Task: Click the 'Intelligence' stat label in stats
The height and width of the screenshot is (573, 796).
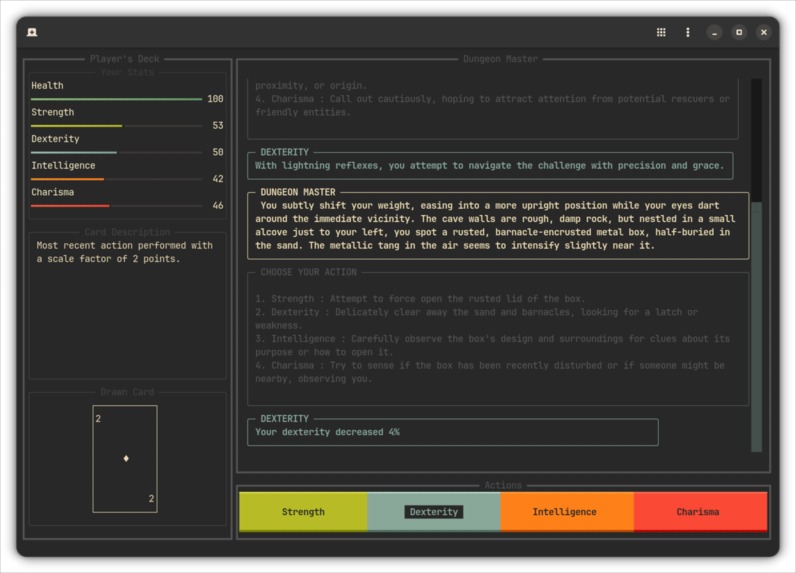Action: (63, 165)
